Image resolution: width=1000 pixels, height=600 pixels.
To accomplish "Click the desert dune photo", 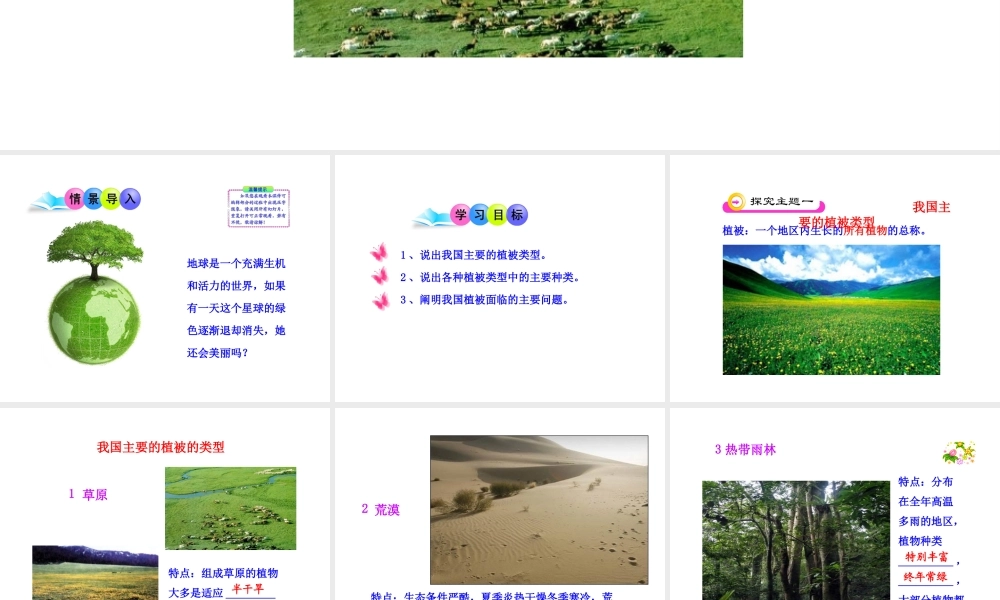I will [x=539, y=509].
